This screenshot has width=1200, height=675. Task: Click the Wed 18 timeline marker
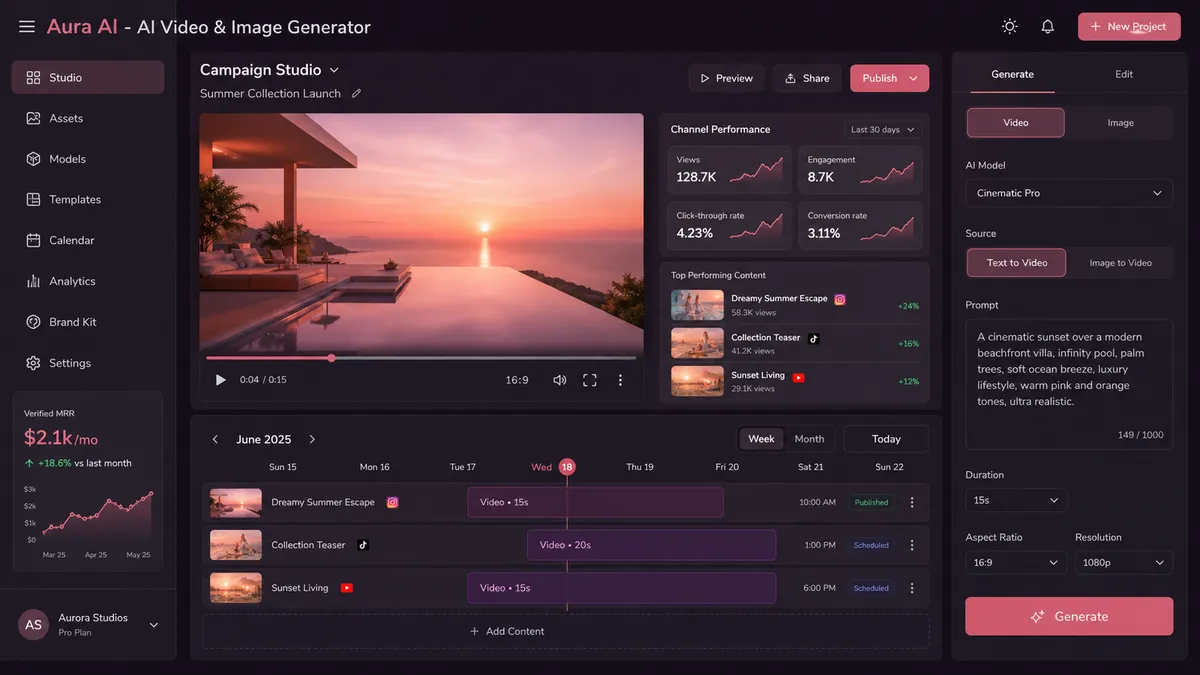pyautogui.click(x=567, y=467)
